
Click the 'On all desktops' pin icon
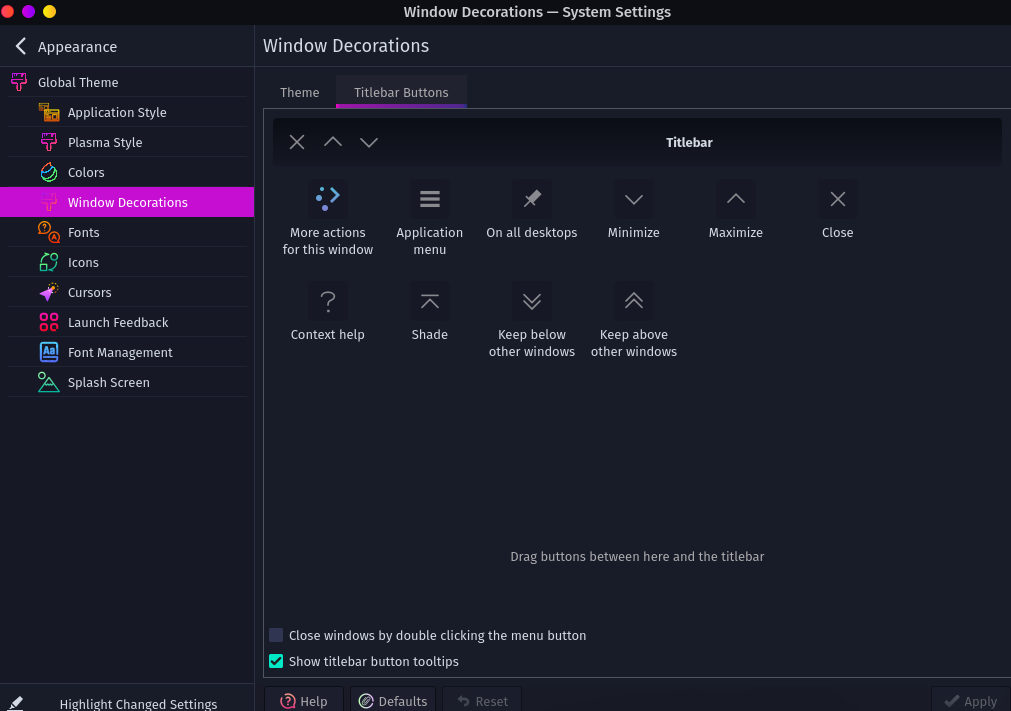point(532,198)
